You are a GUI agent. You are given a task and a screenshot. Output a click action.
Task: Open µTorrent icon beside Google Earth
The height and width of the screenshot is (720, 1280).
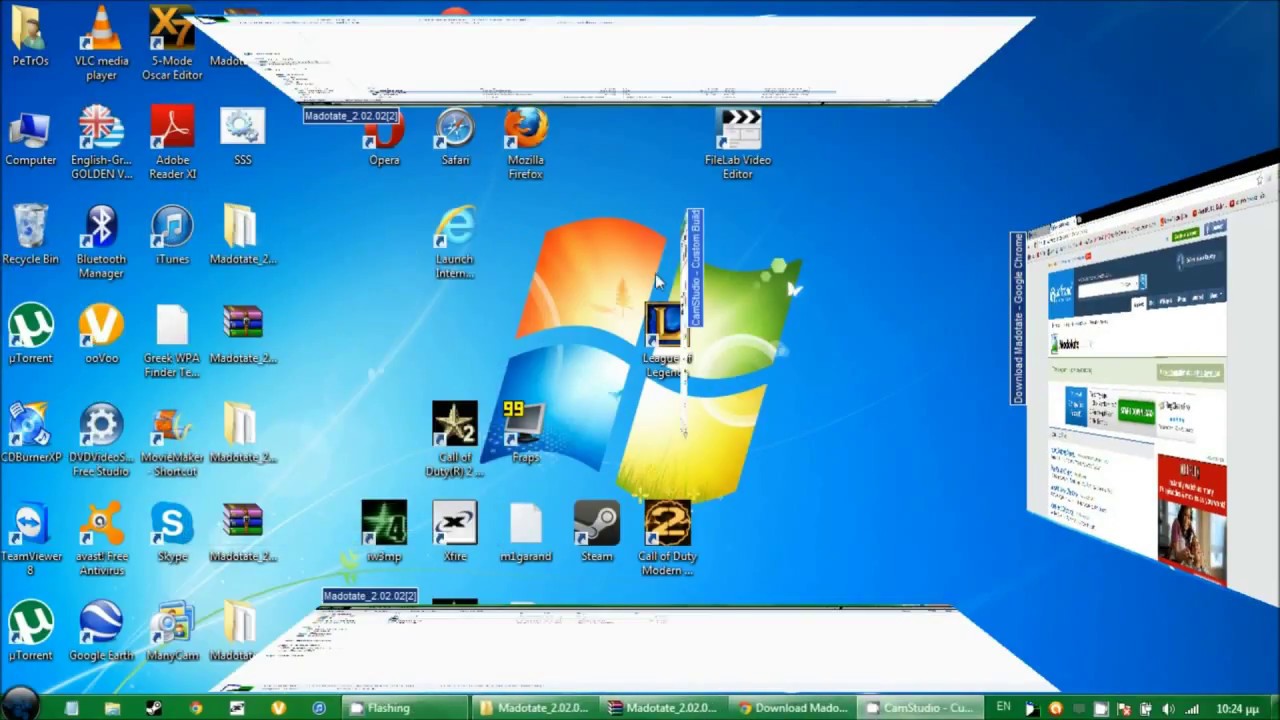coord(30,631)
